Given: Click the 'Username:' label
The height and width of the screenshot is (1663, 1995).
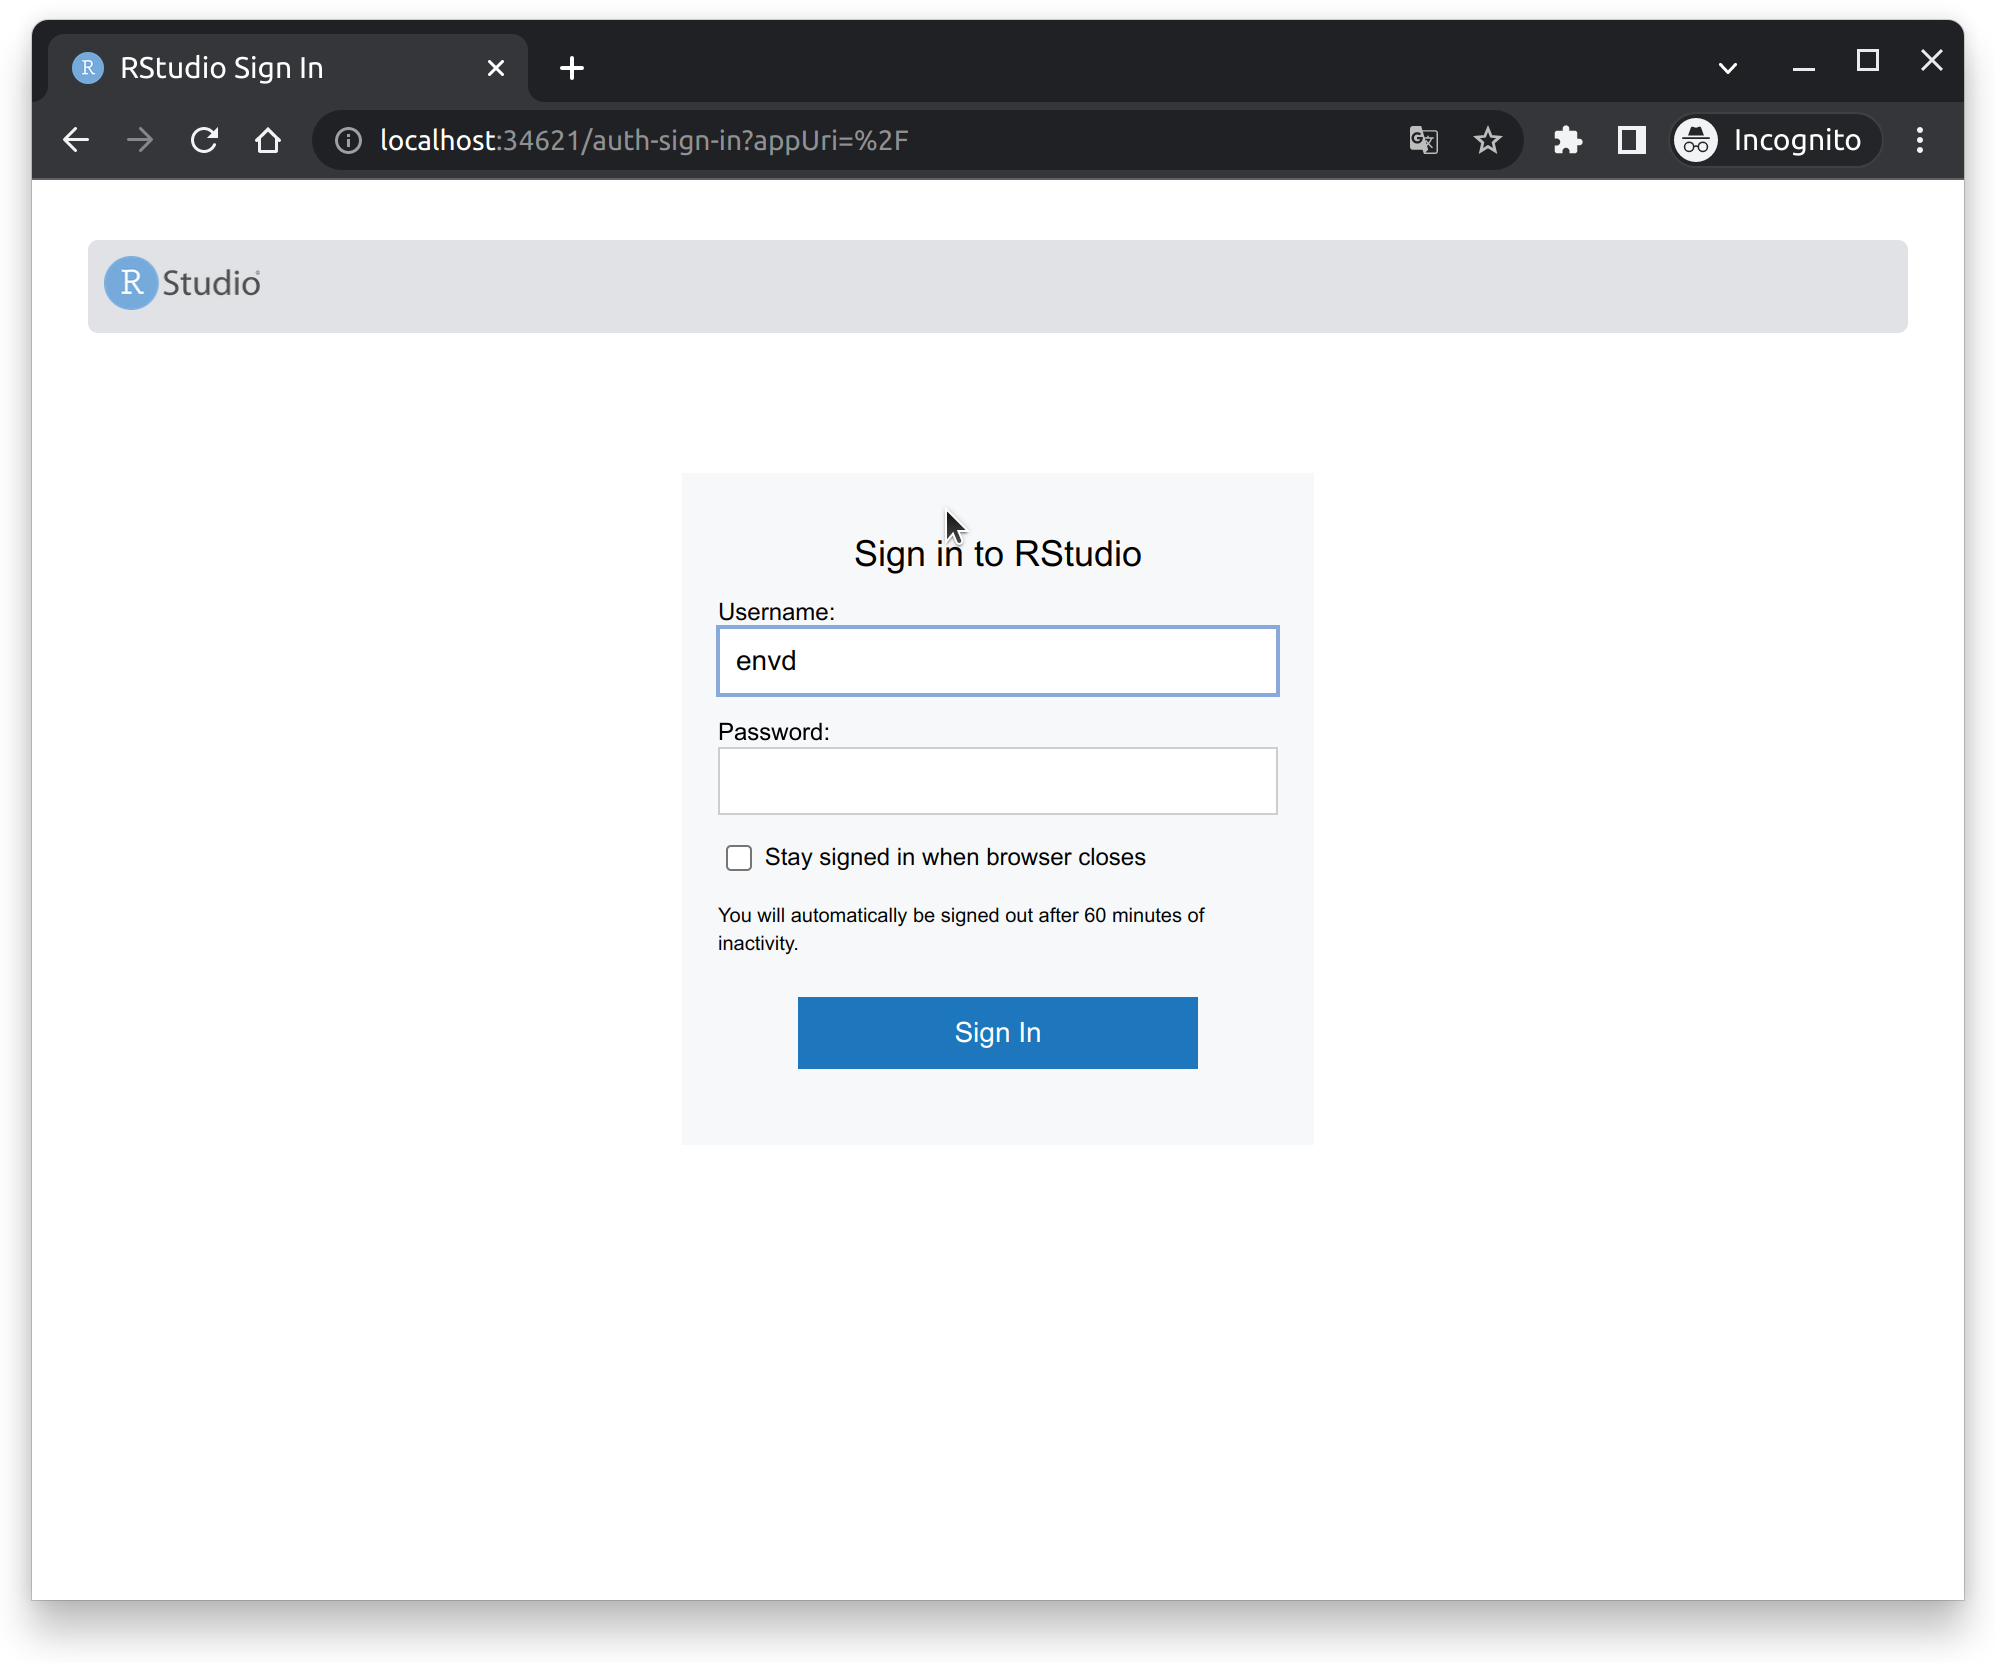Looking at the screenshot, I should pyautogui.click(x=776, y=612).
